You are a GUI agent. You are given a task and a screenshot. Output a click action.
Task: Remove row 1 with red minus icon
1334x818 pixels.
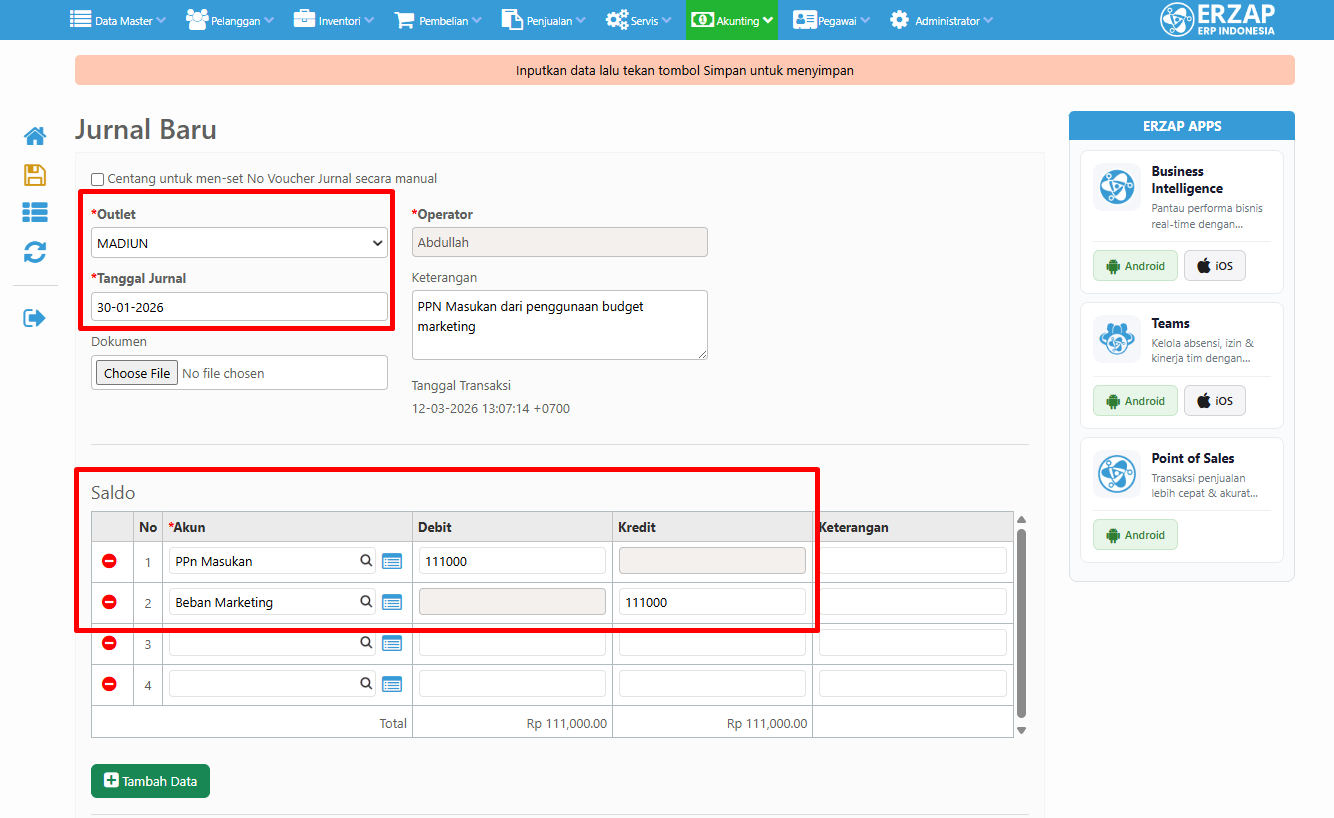point(110,561)
